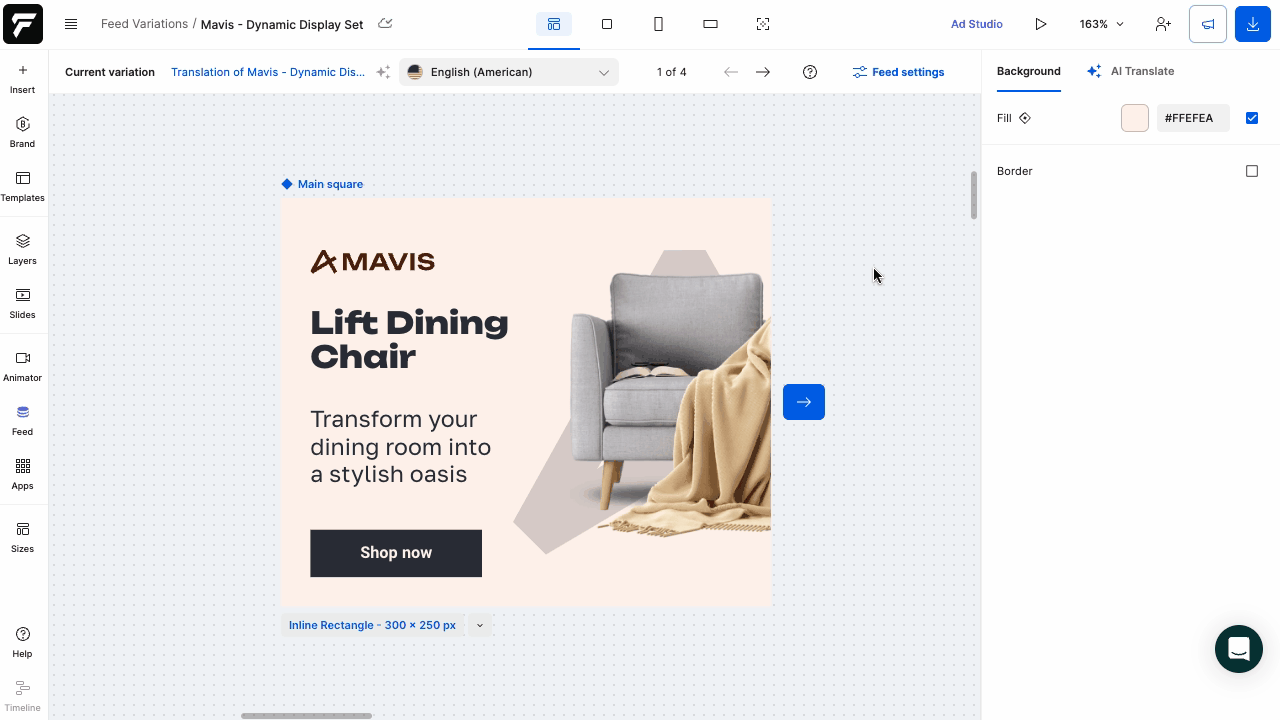This screenshot has width=1280, height=720.
Task: Click the megaphone publish button
Action: [x=1208, y=24]
